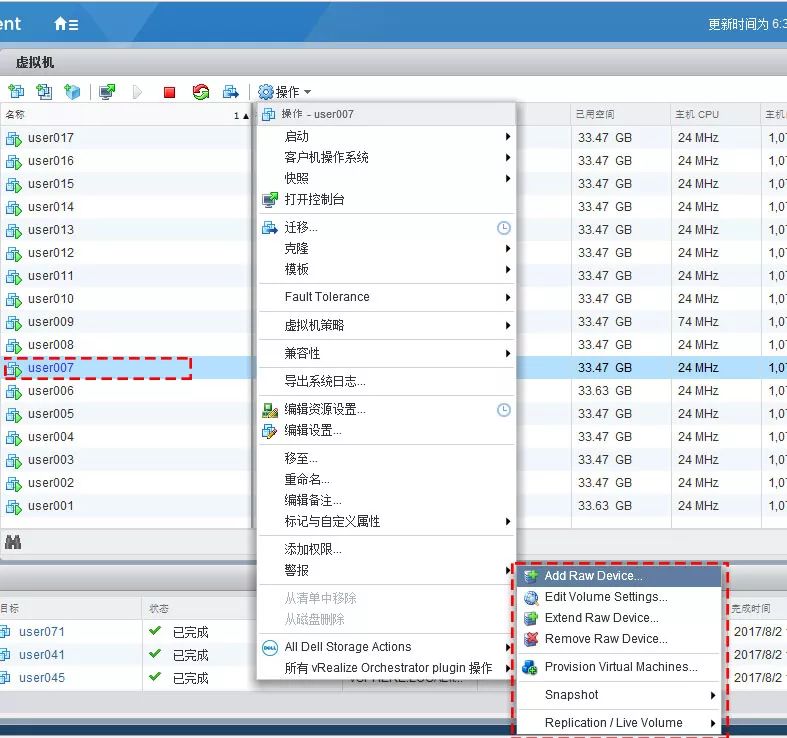Select the user006 virtual machine row

125,391
